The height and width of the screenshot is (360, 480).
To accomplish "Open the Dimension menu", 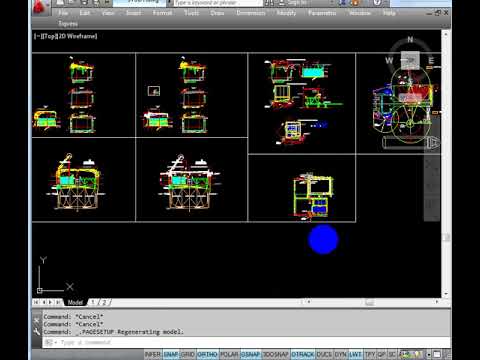I will tap(251, 13).
